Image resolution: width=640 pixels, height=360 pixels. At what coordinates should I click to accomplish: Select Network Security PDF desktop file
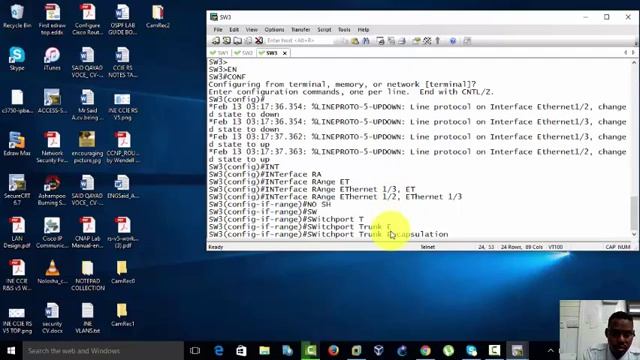[x=52, y=147]
